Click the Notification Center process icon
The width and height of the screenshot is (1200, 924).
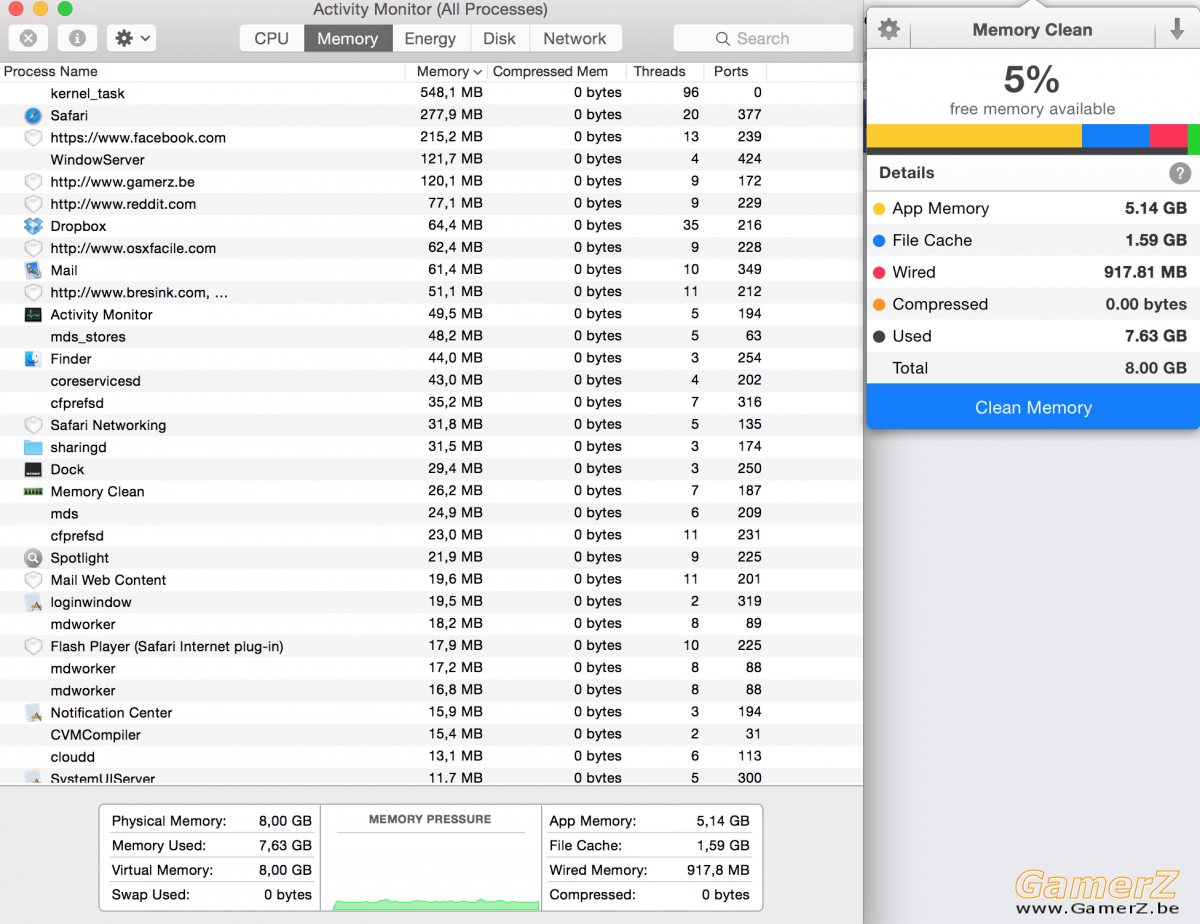pyautogui.click(x=33, y=713)
